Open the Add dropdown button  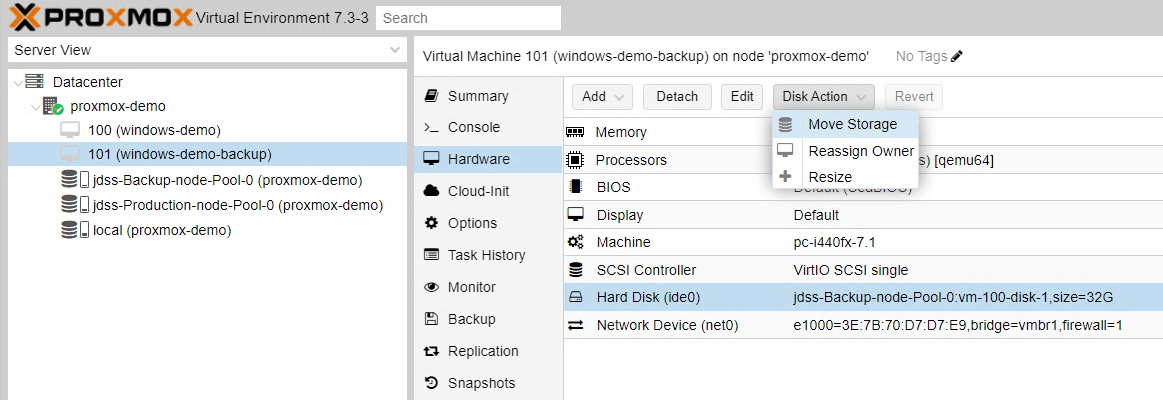(x=602, y=96)
